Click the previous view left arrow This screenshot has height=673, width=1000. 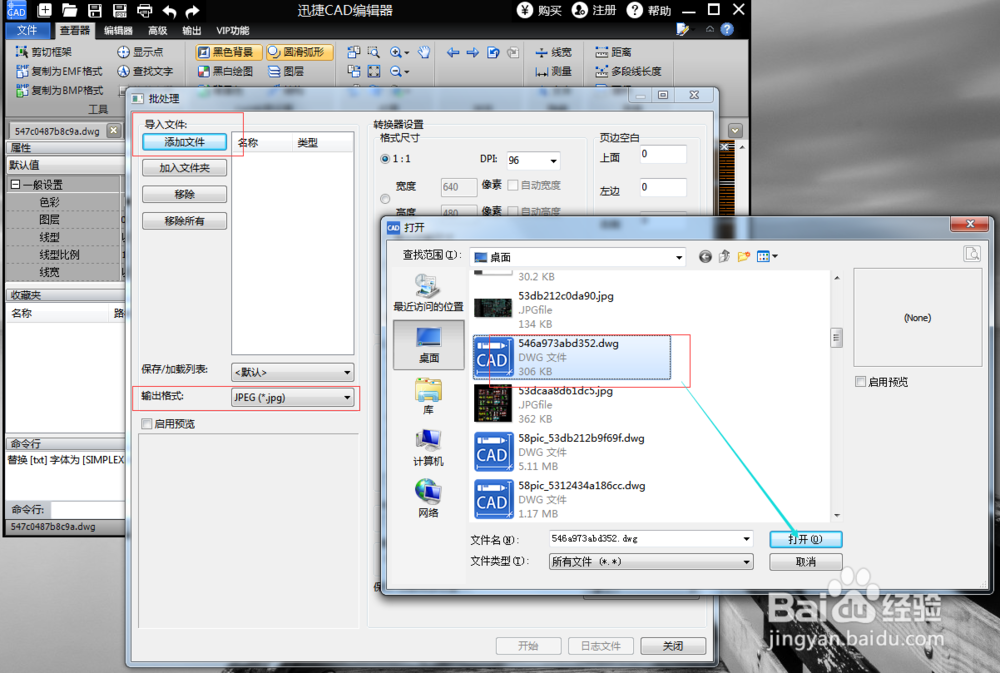[x=453, y=52]
